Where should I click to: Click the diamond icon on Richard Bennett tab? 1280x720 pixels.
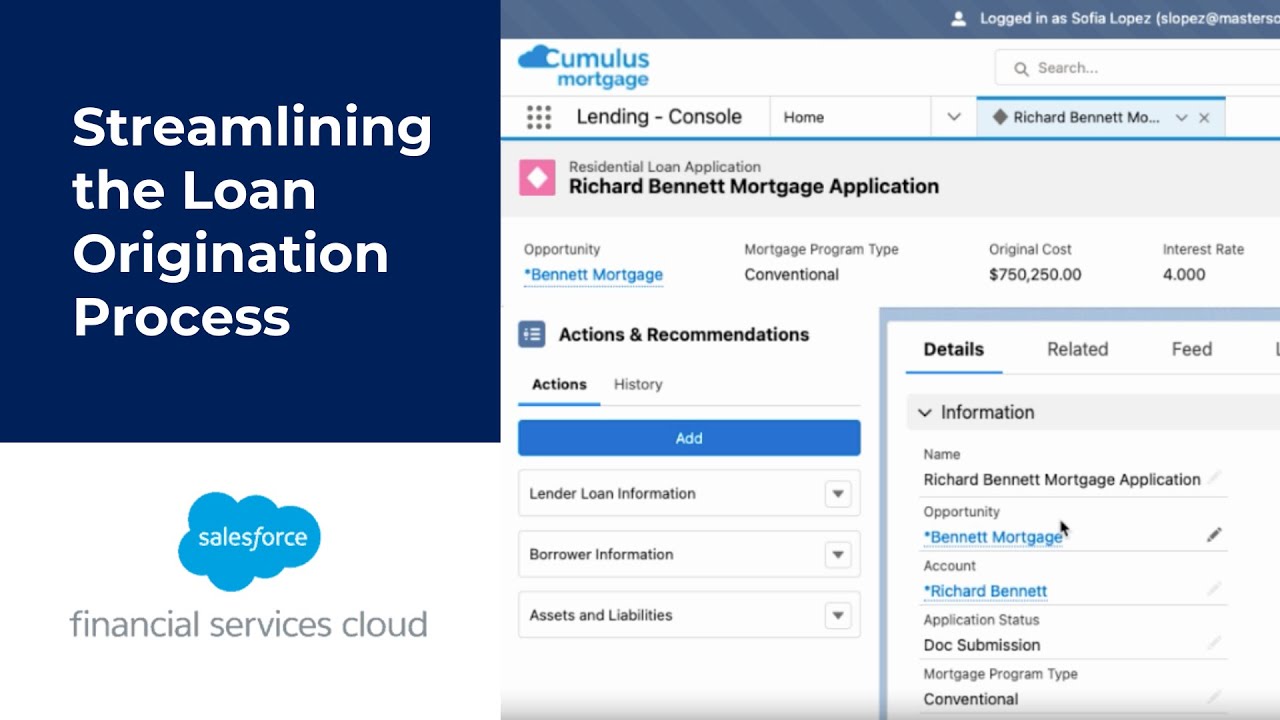(x=999, y=117)
